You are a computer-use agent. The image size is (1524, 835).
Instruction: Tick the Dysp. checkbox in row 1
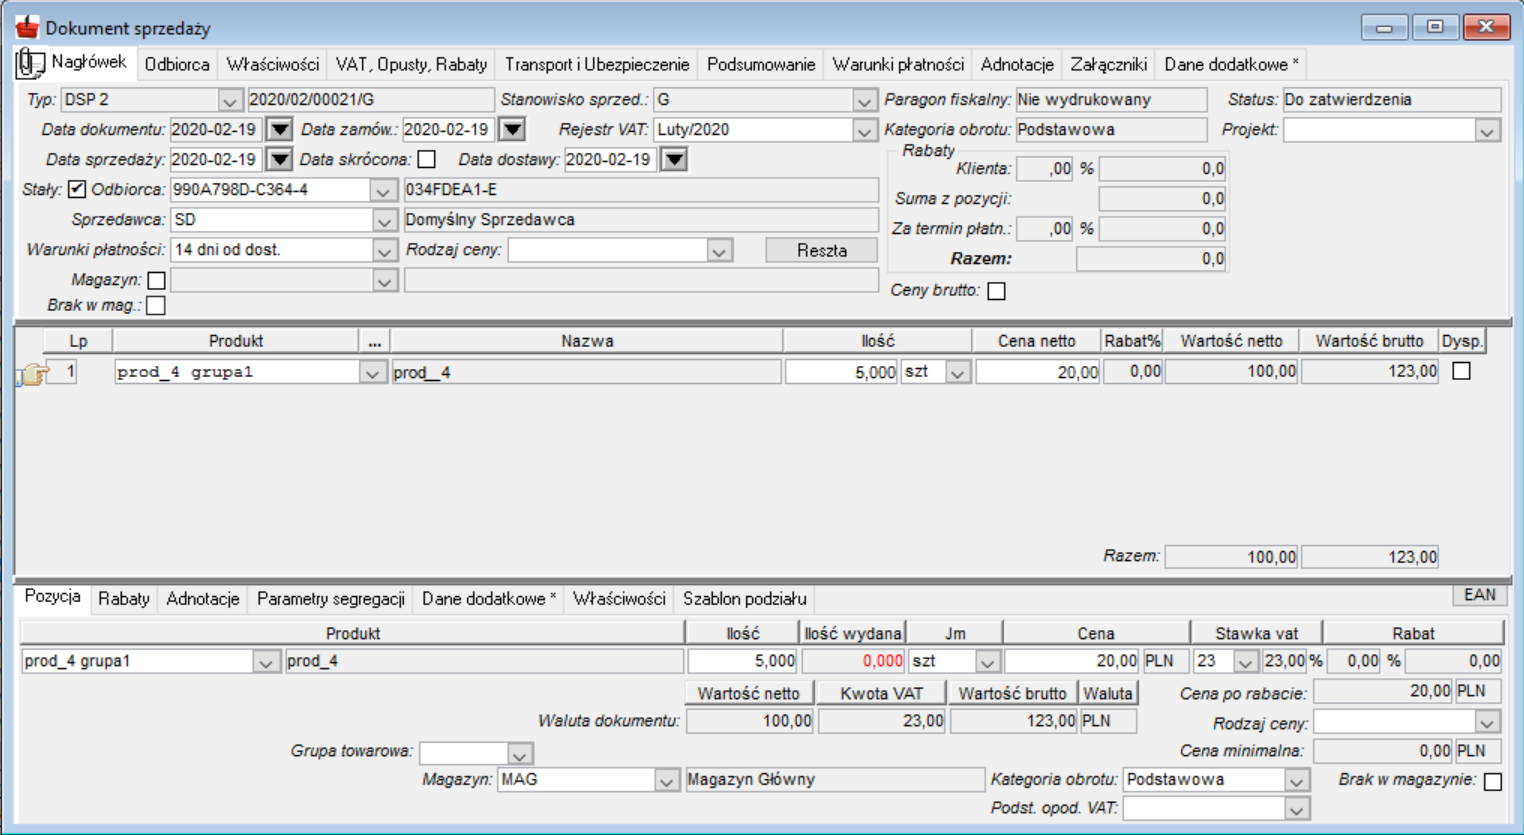tap(1461, 371)
